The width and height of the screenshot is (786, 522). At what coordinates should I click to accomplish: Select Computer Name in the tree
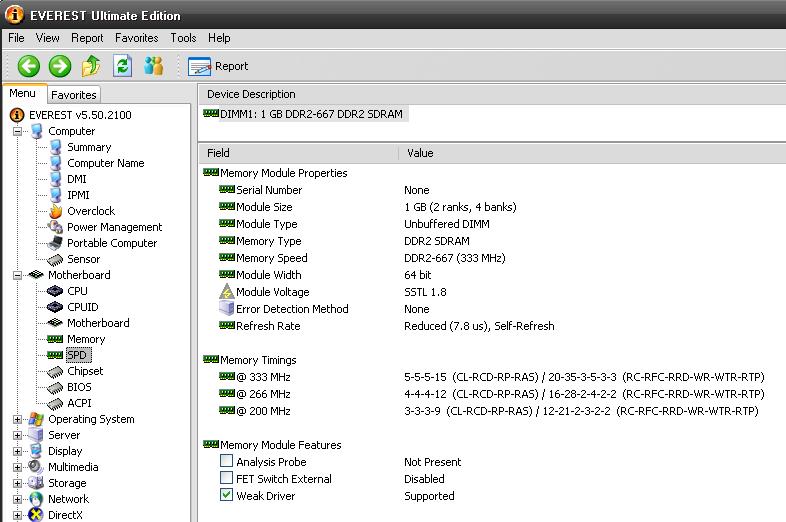pos(106,163)
